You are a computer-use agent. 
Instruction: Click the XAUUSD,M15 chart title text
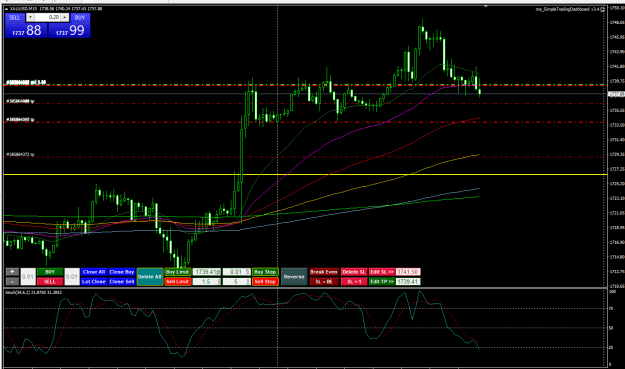[x=23, y=9]
